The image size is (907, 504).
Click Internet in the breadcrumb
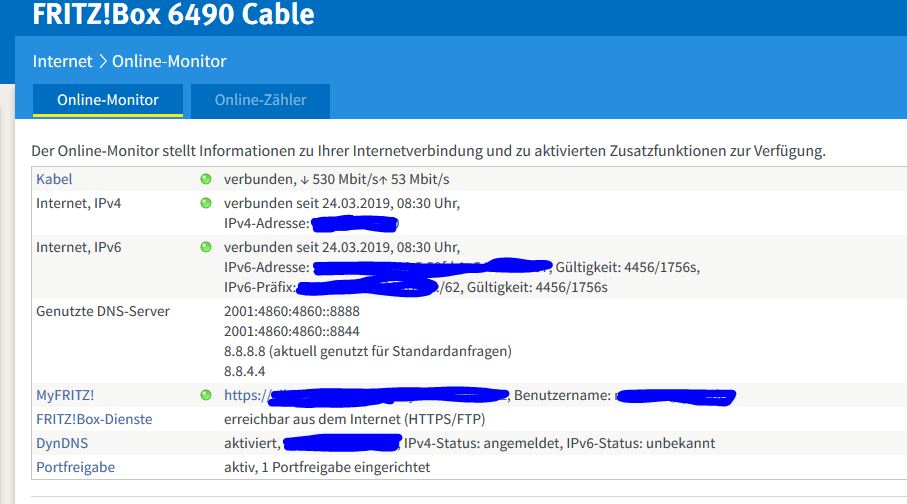click(x=62, y=61)
